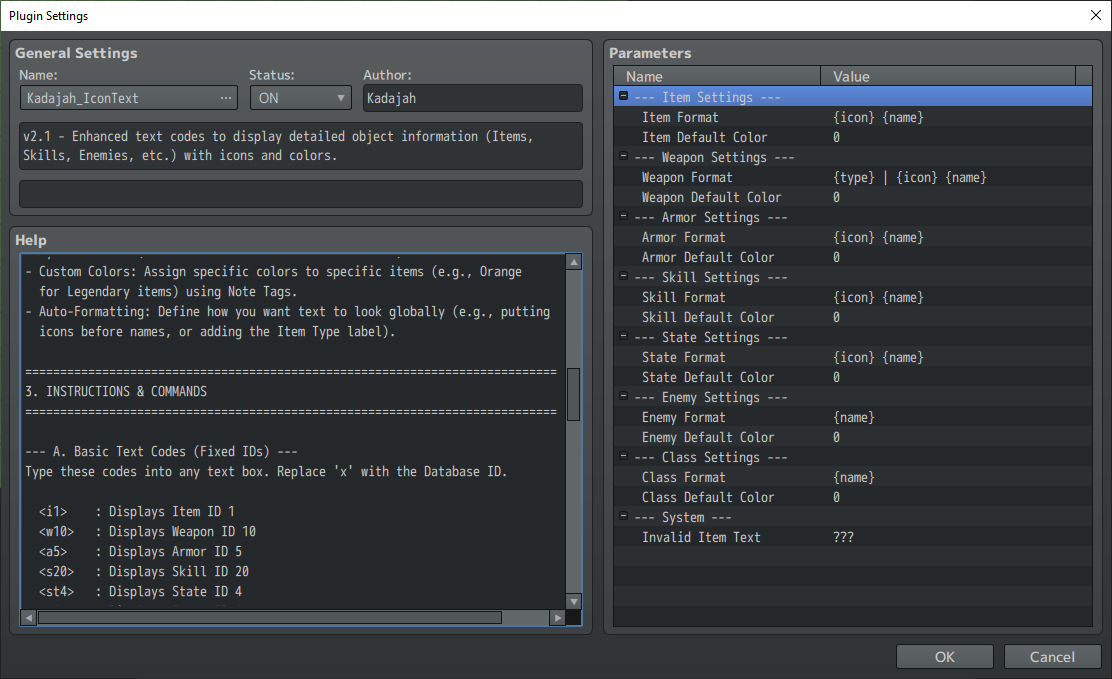Click the Help horizontal scroll right arrow
The width and height of the screenshot is (1112, 679).
coord(557,618)
